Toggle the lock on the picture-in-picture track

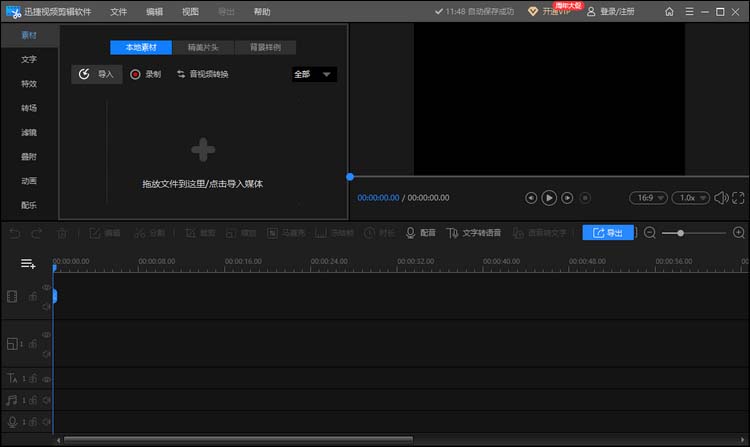point(33,344)
